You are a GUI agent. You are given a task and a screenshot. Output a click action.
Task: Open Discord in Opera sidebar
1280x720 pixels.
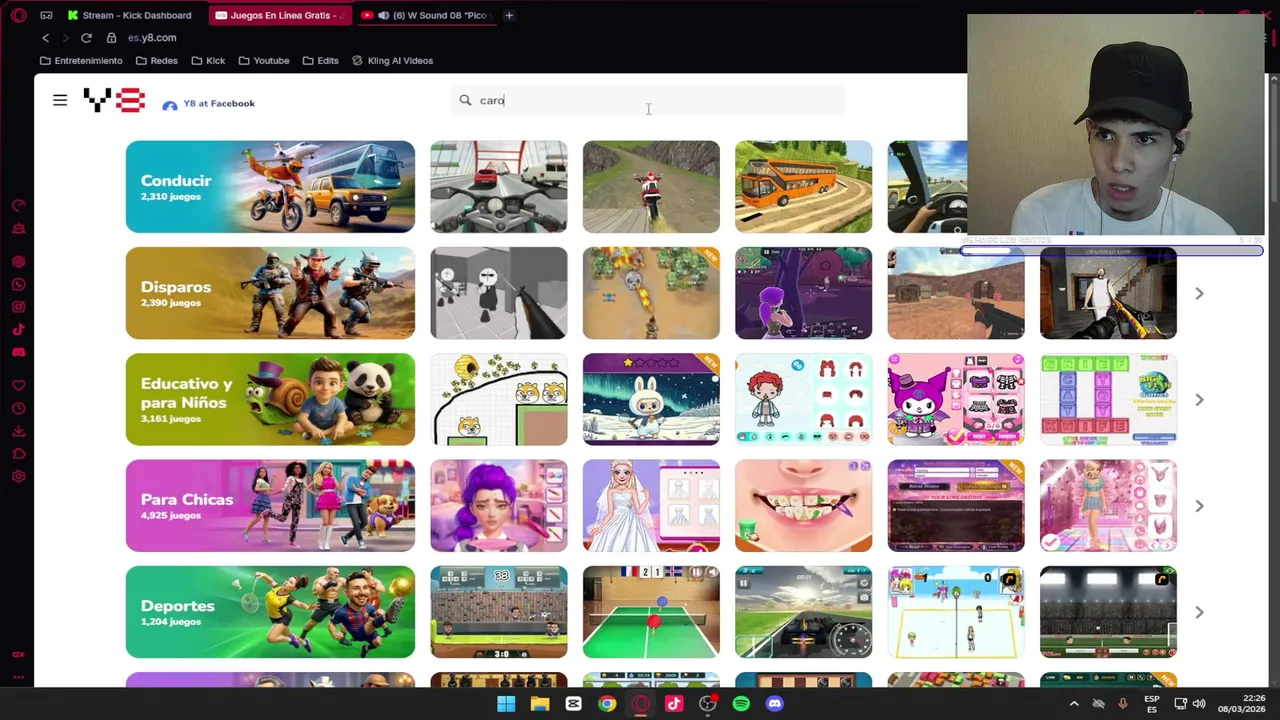pos(18,352)
